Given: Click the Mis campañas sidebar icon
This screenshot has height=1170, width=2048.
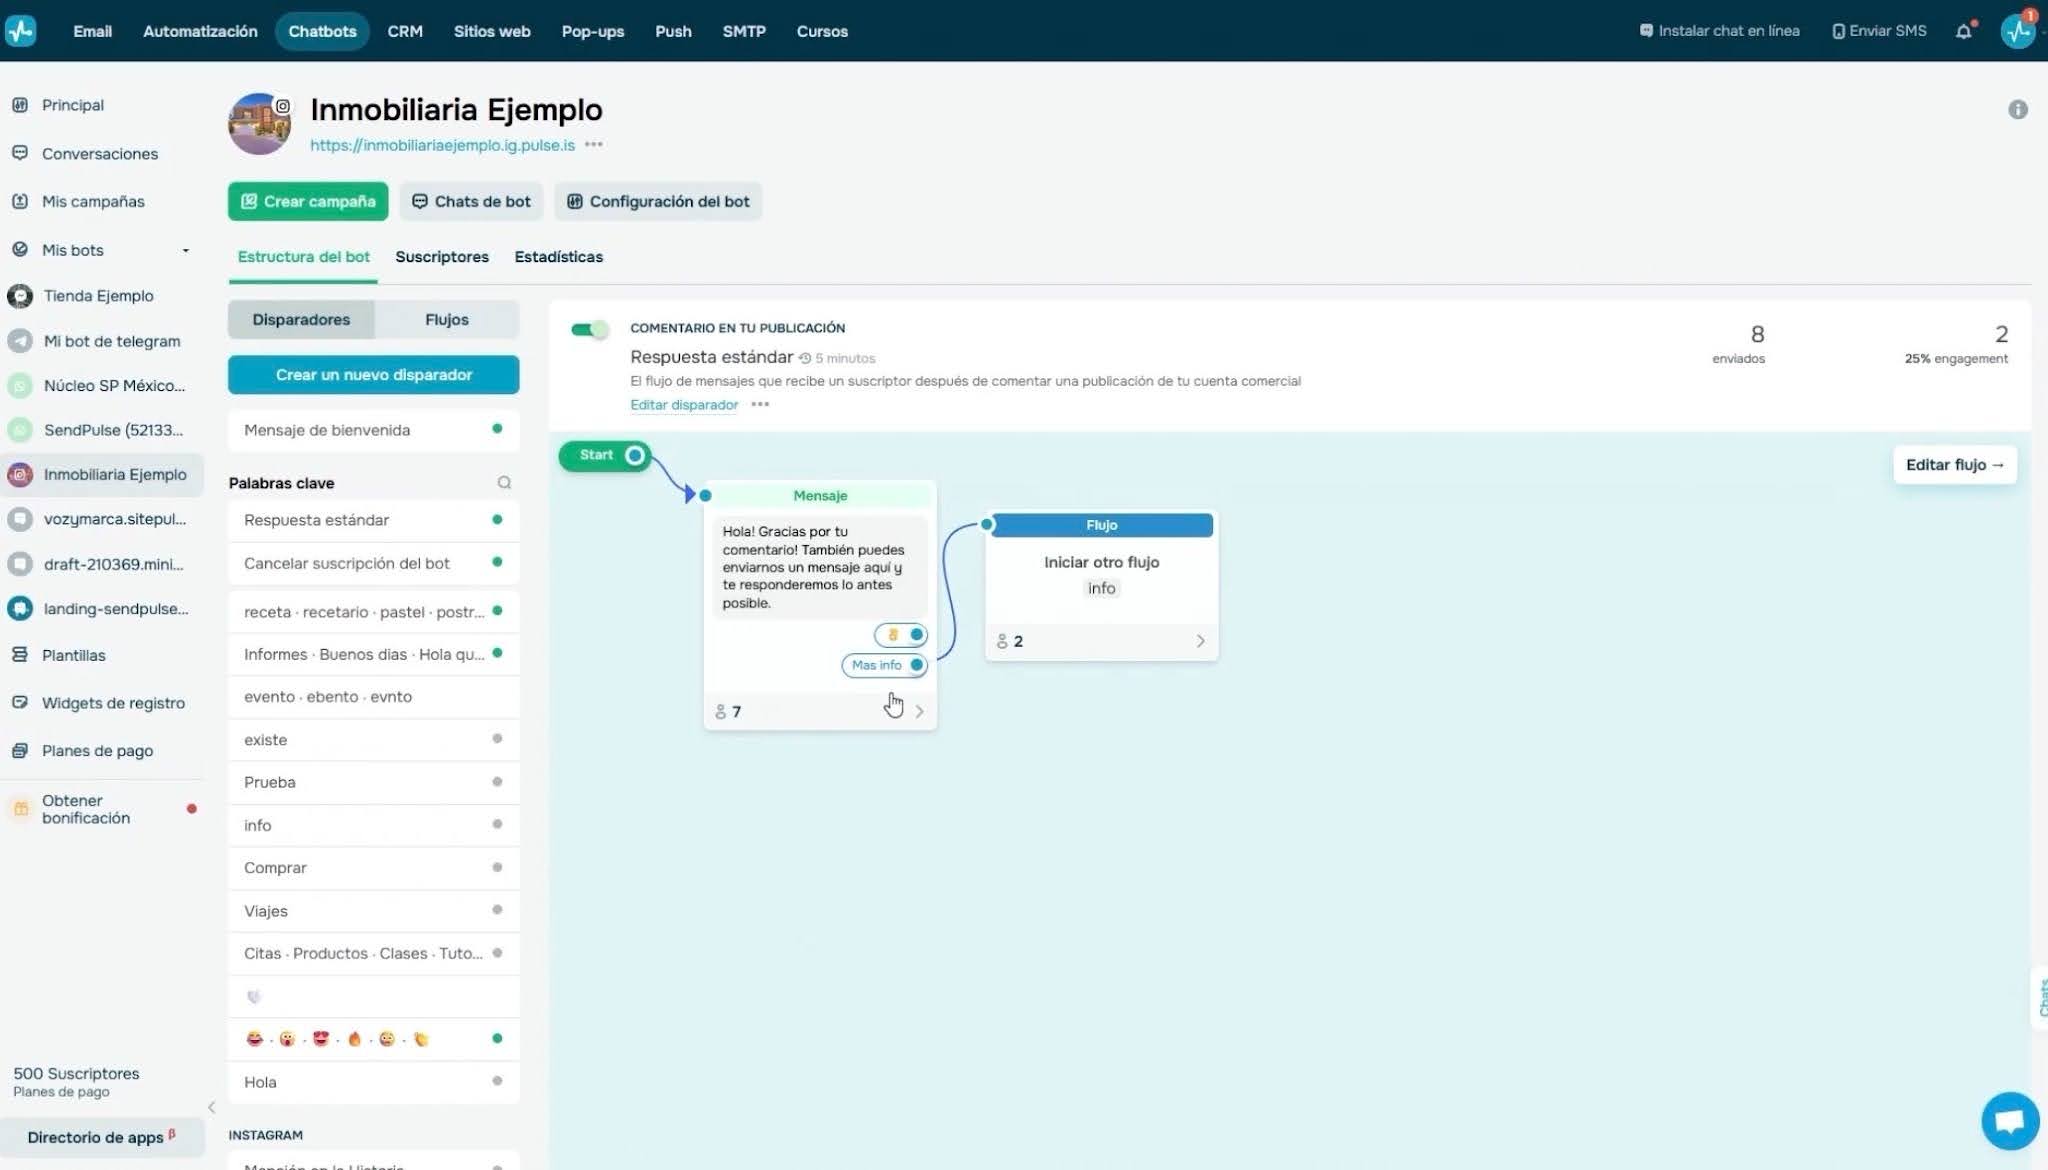Looking at the screenshot, I should 20,201.
